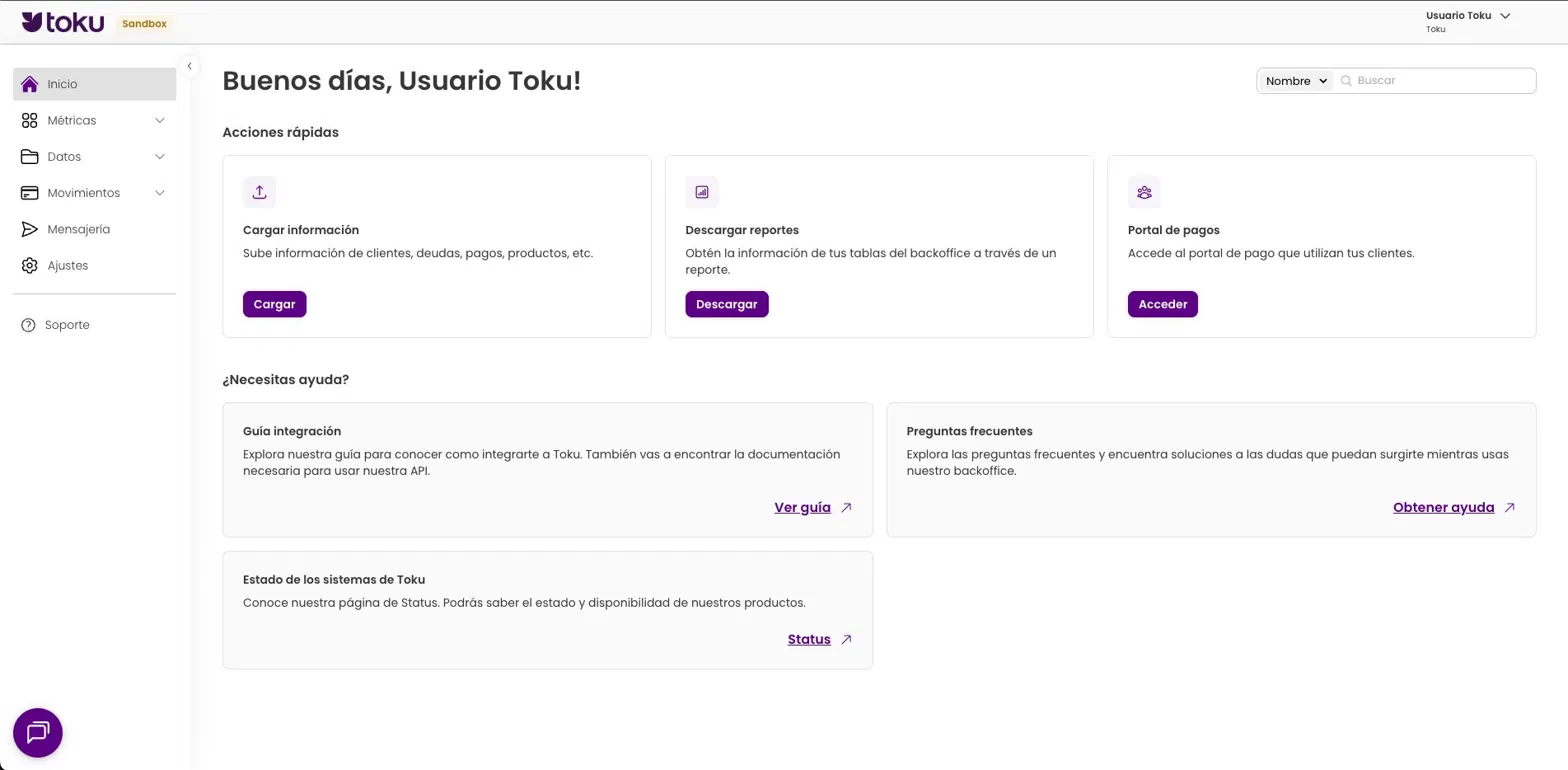Click the Acceder button
1568x770 pixels.
click(x=1163, y=304)
